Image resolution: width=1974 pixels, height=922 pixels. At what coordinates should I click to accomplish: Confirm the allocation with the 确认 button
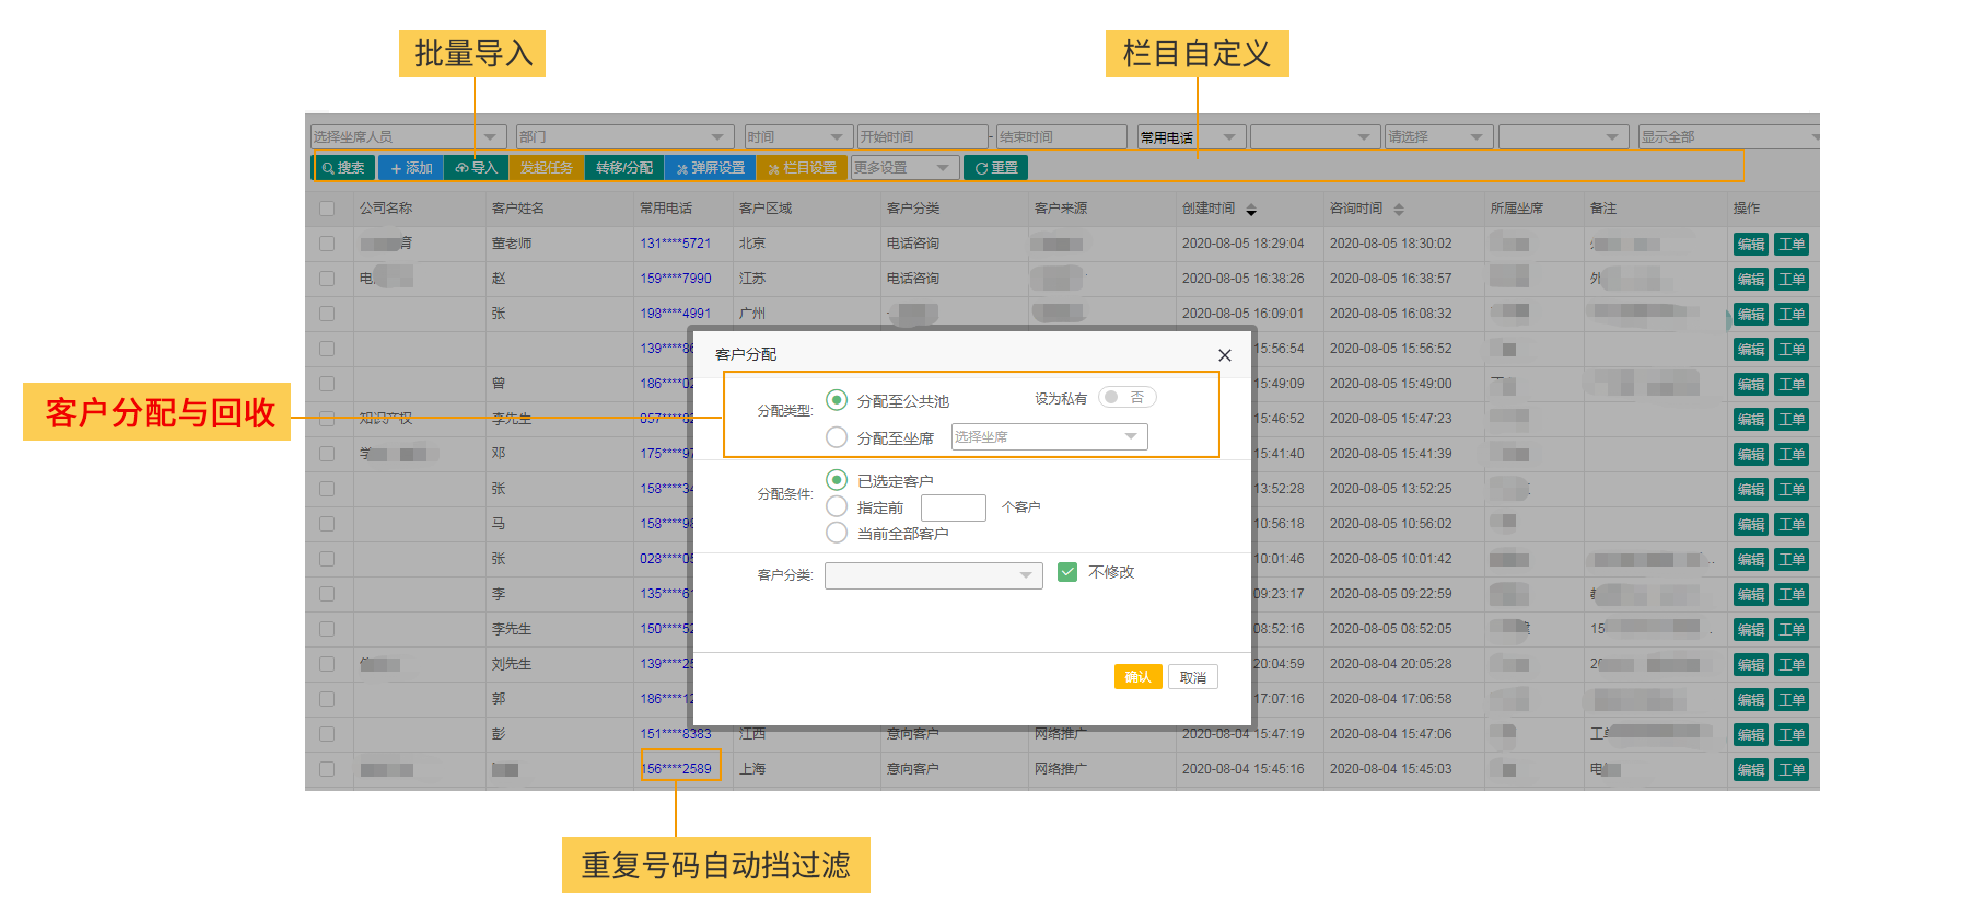pyautogui.click(x=1137, y=677)
